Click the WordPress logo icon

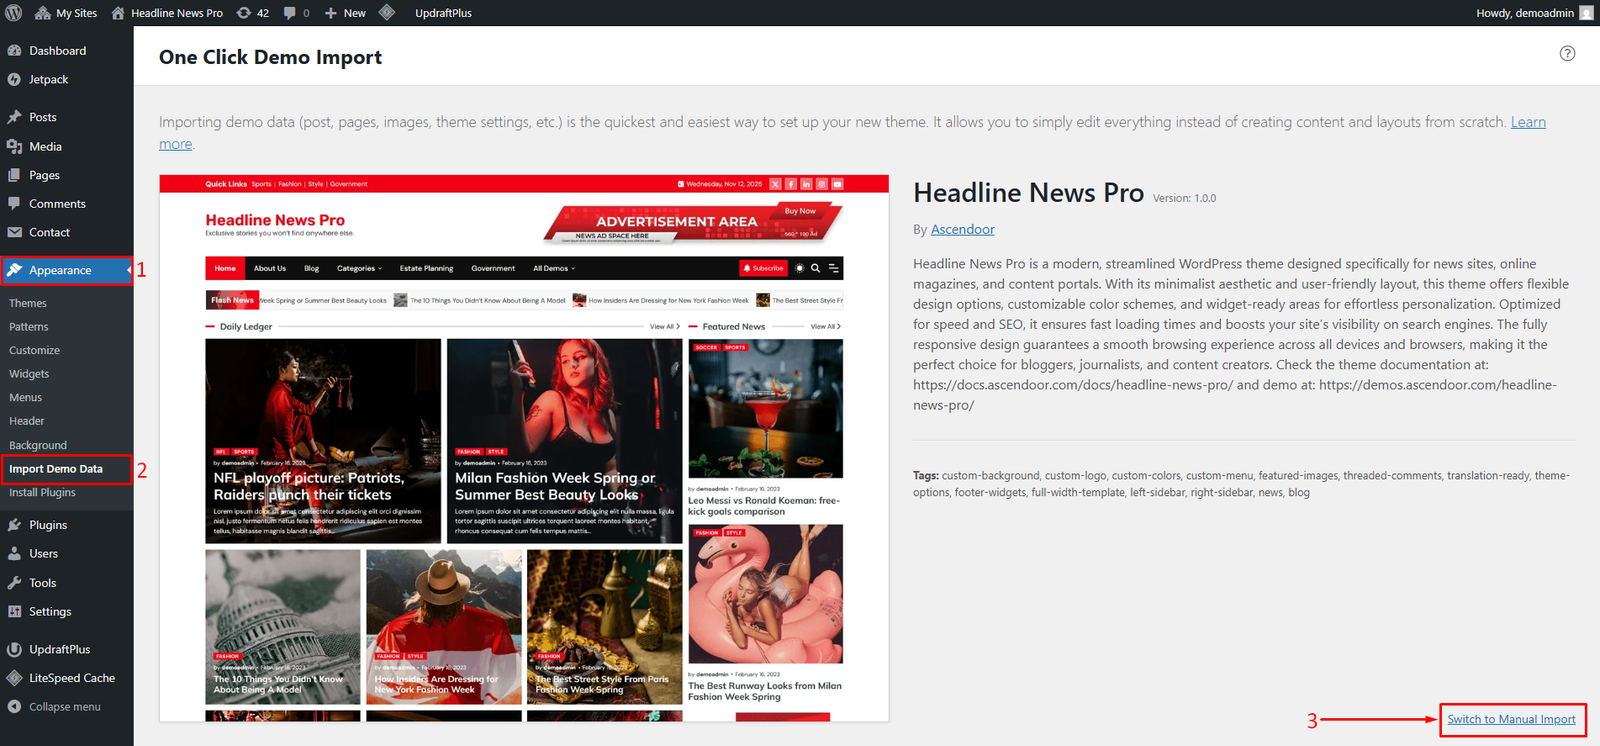(x=14, y=13)
